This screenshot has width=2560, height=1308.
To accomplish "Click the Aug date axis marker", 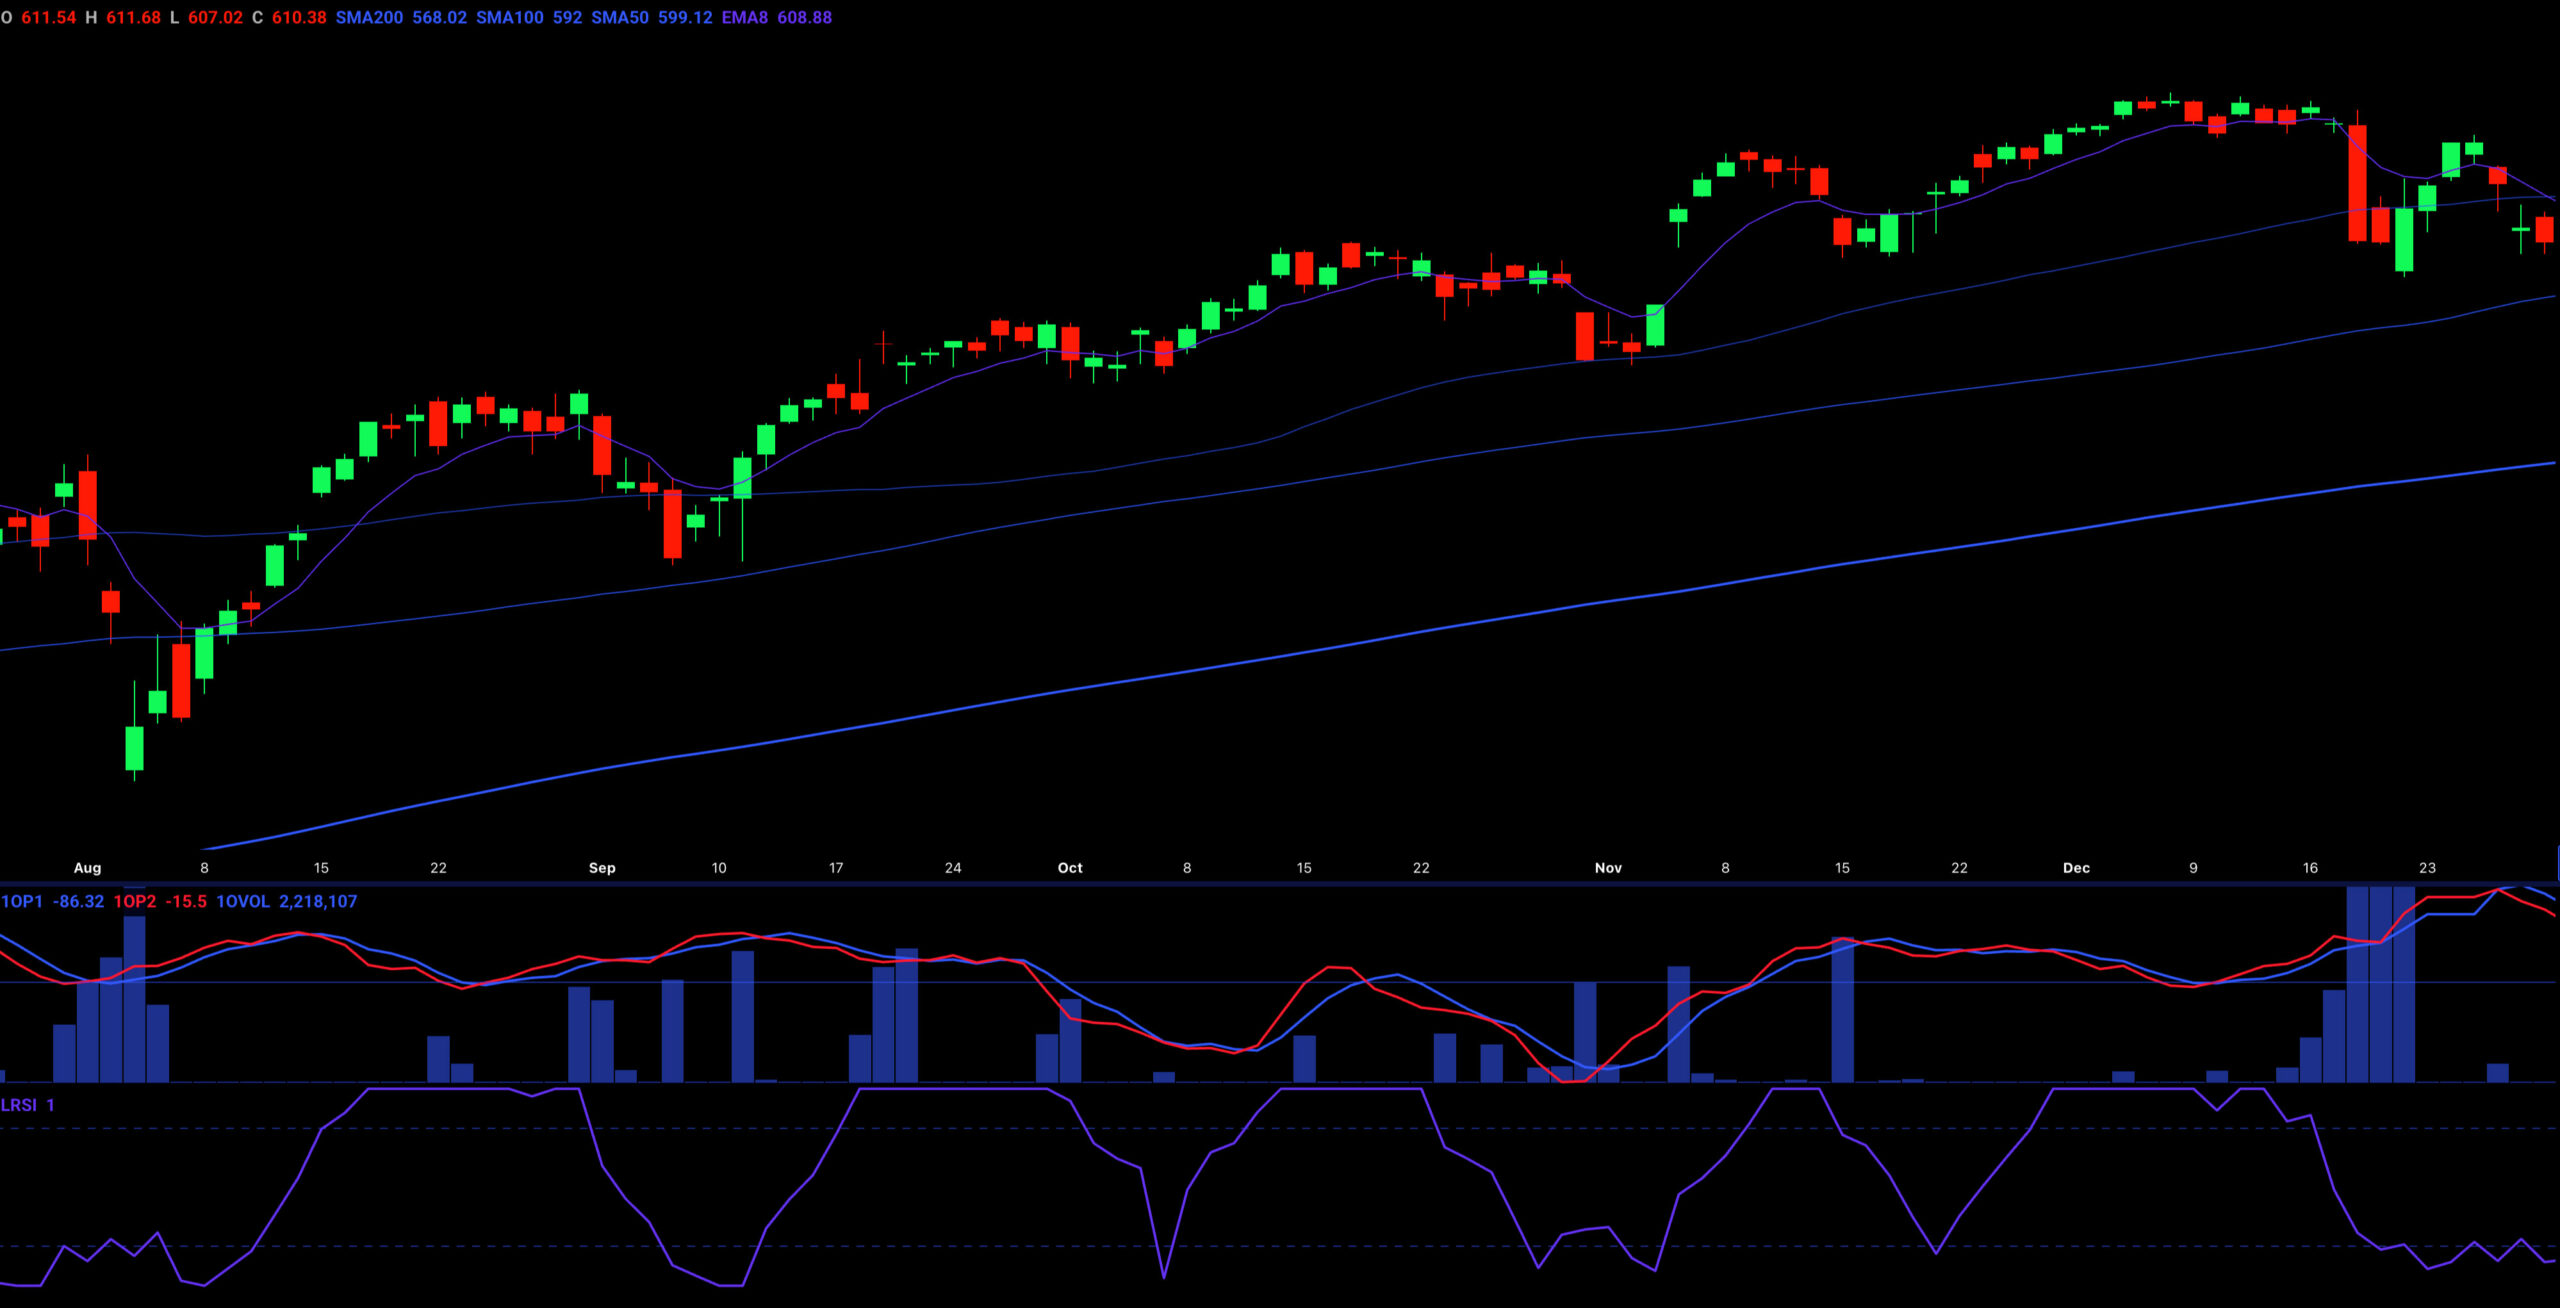I will (x=87, y=868).
